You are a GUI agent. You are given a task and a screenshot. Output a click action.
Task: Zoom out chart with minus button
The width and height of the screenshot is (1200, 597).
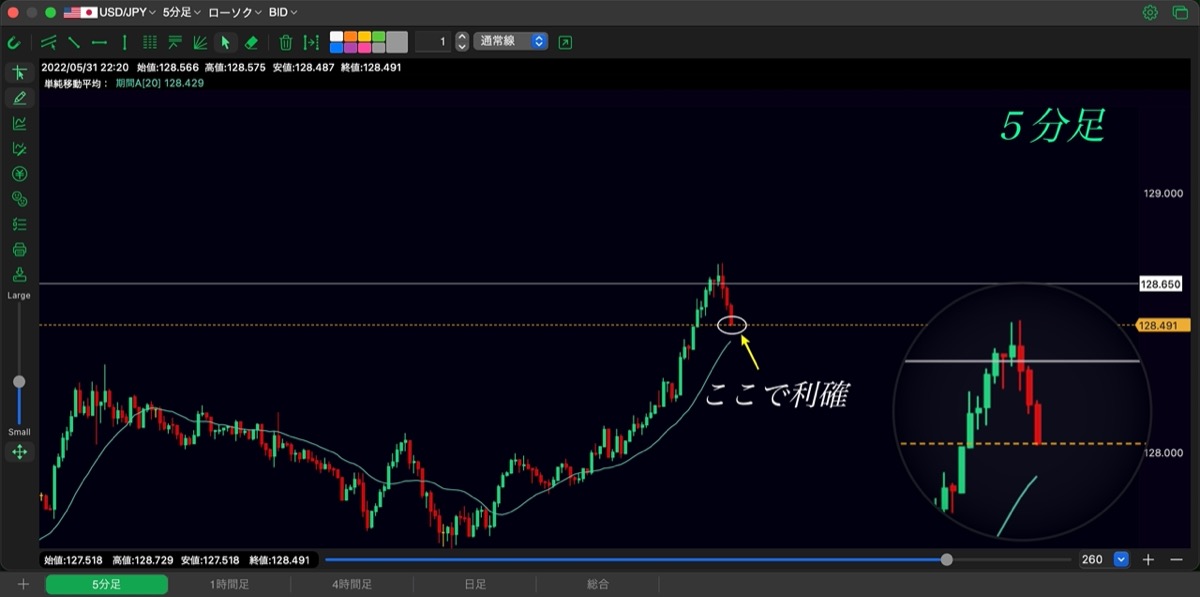1176,560
